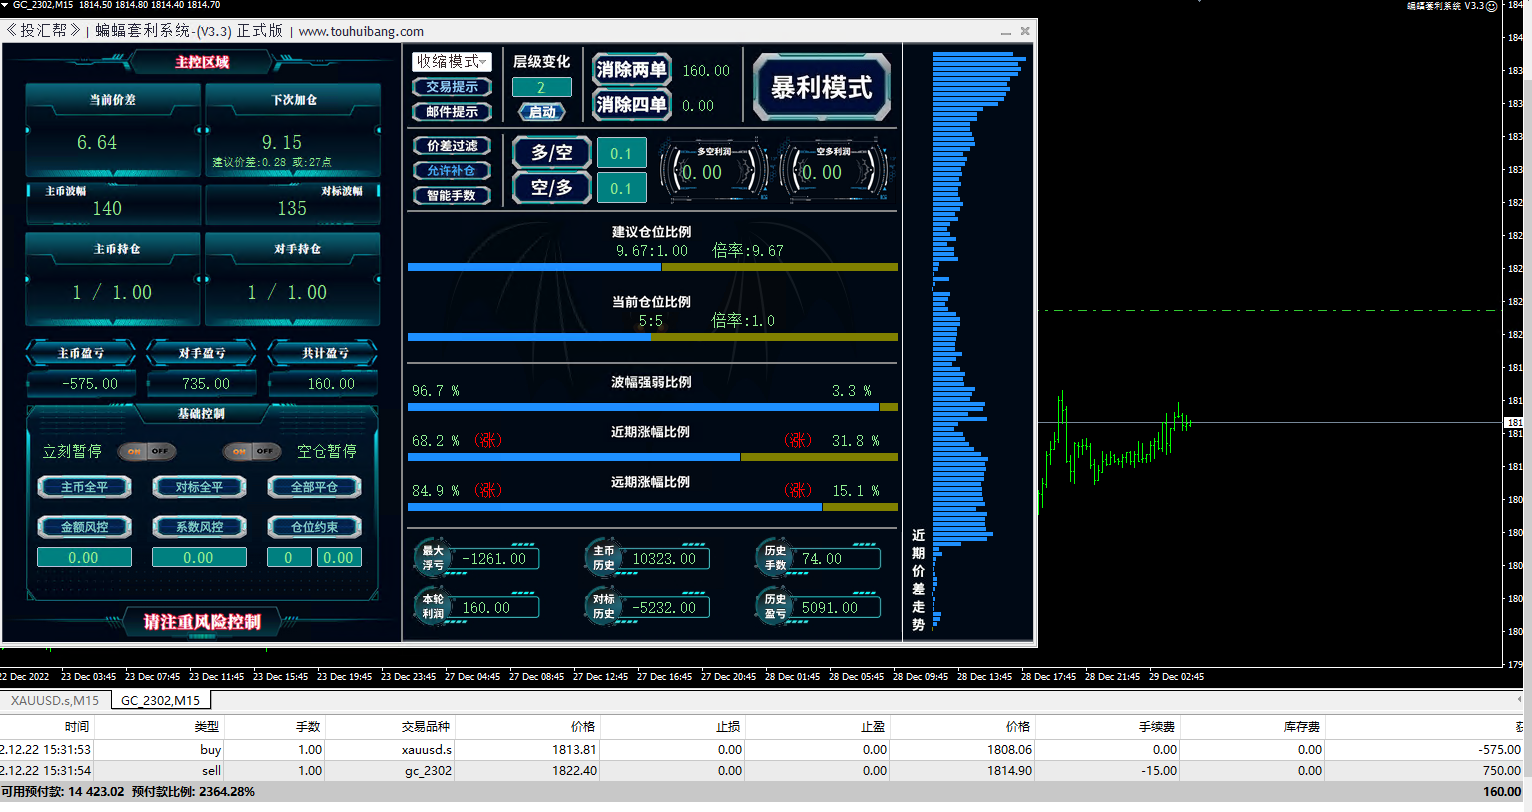This screenshot has height=812, width=1532.
Task: Click the smiley icon next to 蝙蝠套利系统 V3.3
Action: coord(1491,6)
